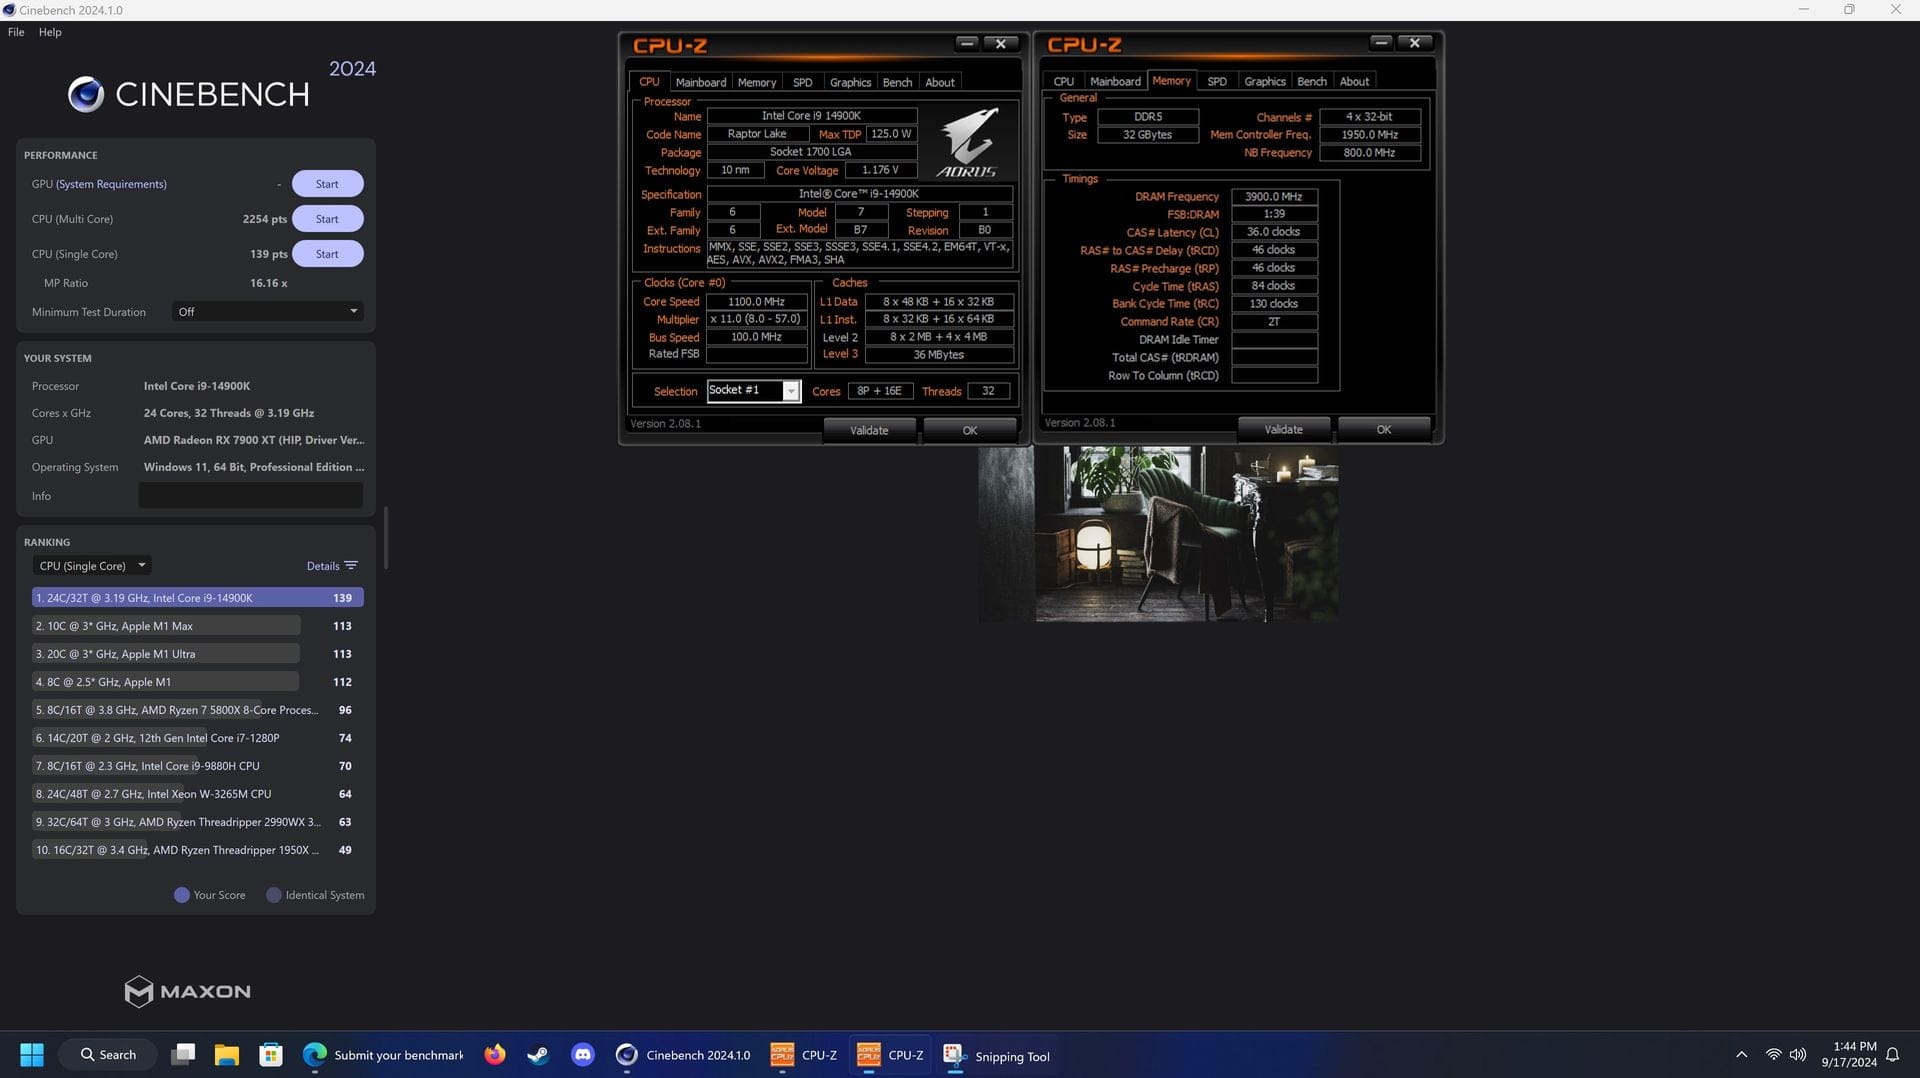Screen dimensions: 1920x1078
Task: Switch to Cinebench 2024.1.0 taskbar item
Action: 683,1055
